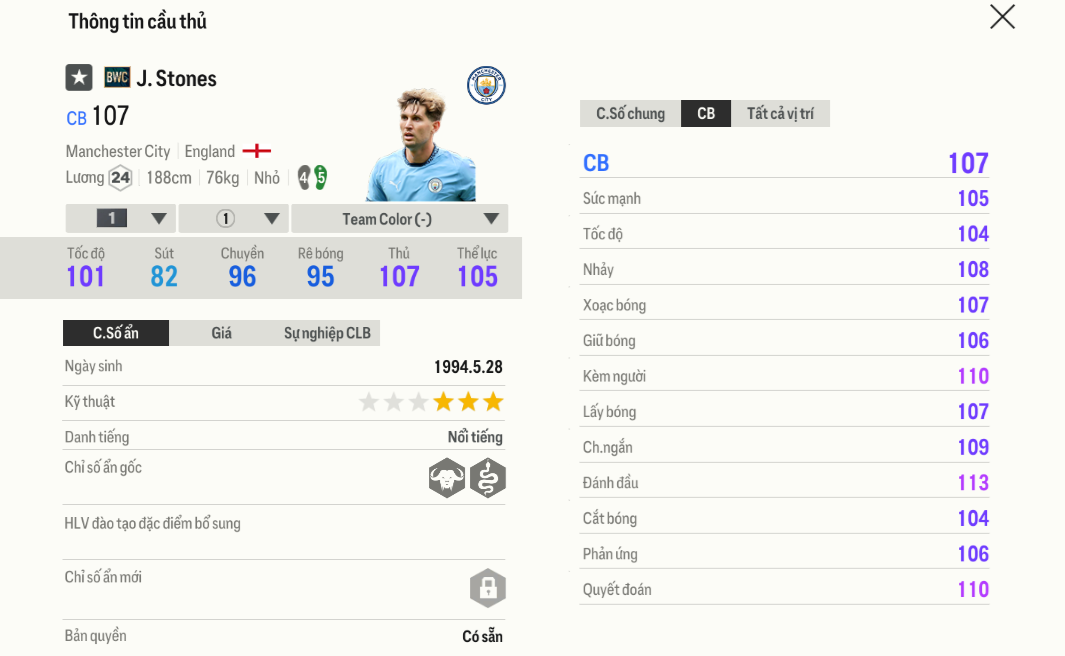The image size is (1065, 656).
Task: Click the salary hexagon showing 24
Action: [x=120, y=179]
